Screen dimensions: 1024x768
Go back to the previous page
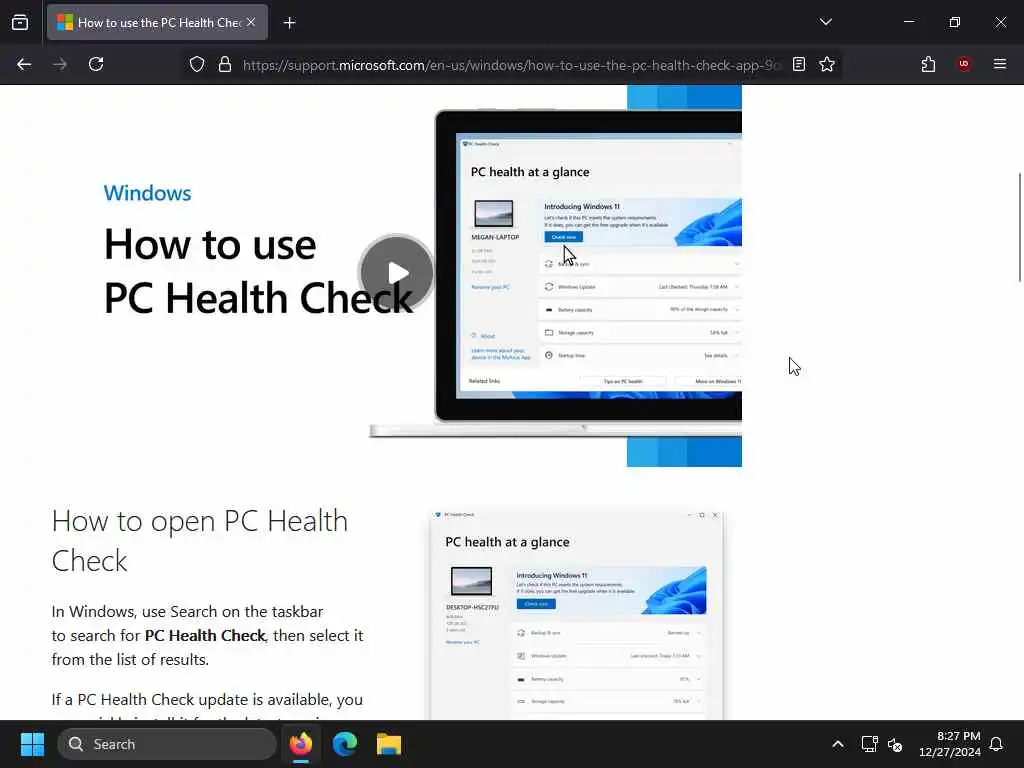coord(24,64)
